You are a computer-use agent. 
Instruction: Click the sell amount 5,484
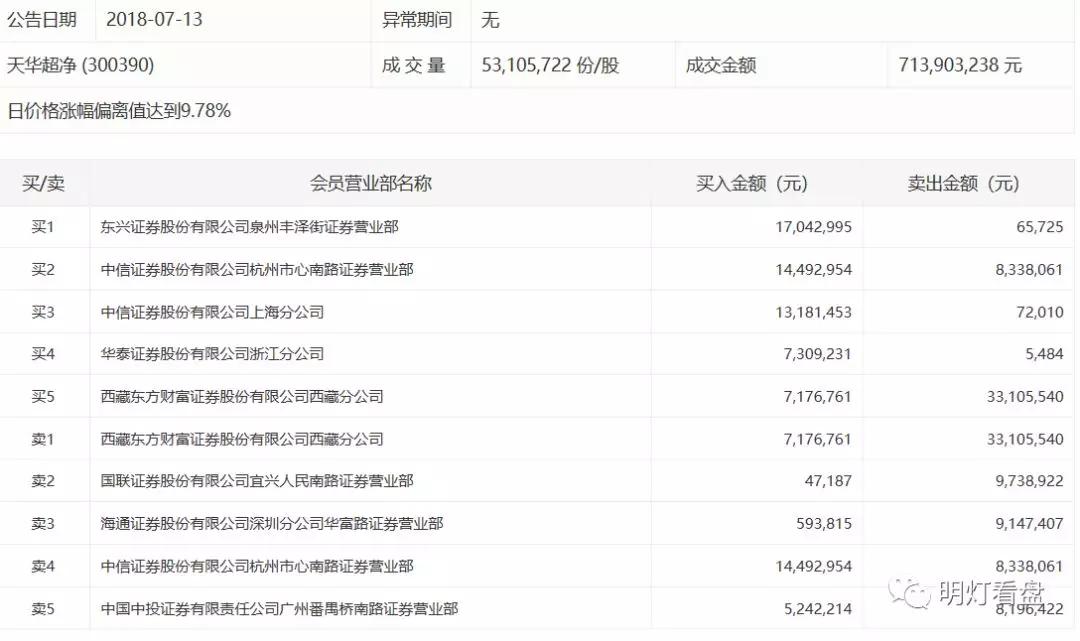click(x=1044, y=354)
